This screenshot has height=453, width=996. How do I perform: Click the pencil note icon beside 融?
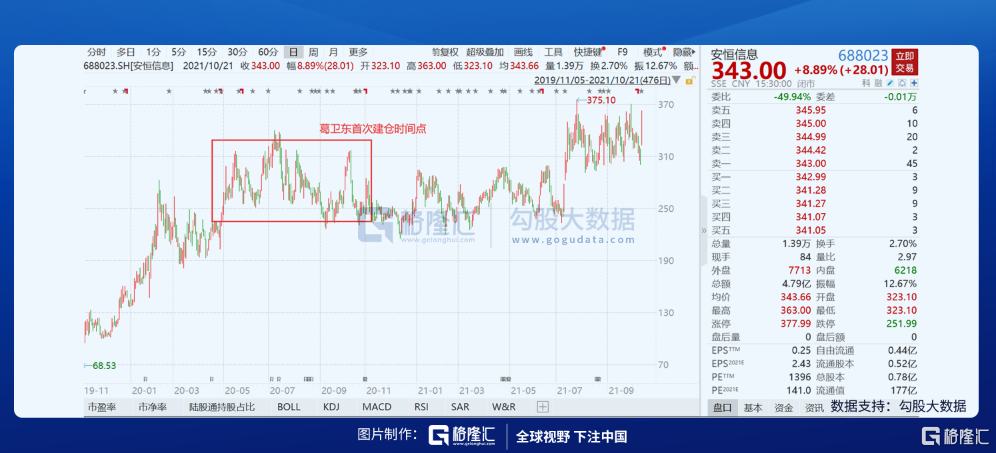point(890,83)
